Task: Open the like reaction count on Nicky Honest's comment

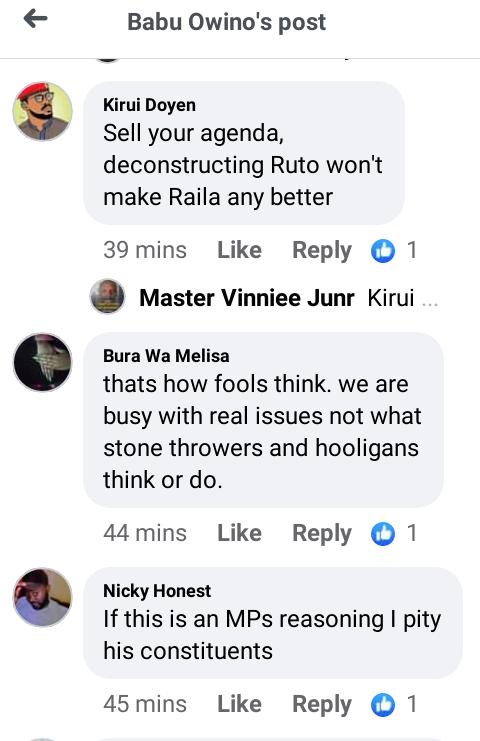Action: [394, 704]
